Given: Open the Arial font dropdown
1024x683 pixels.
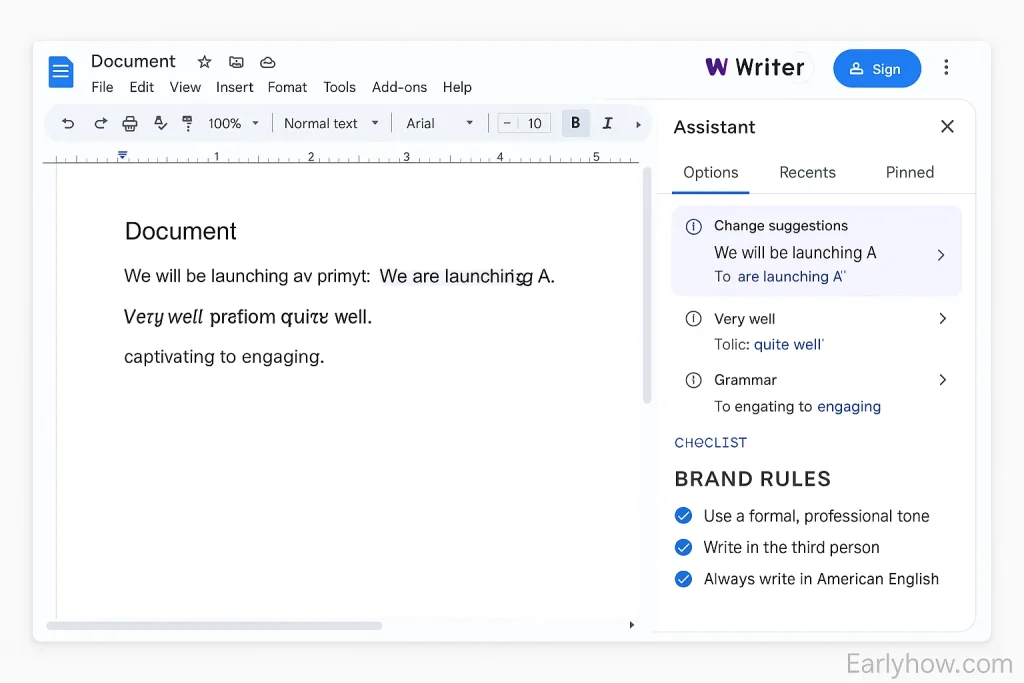Looking at the screenshot, I should (x=439, y=124).
